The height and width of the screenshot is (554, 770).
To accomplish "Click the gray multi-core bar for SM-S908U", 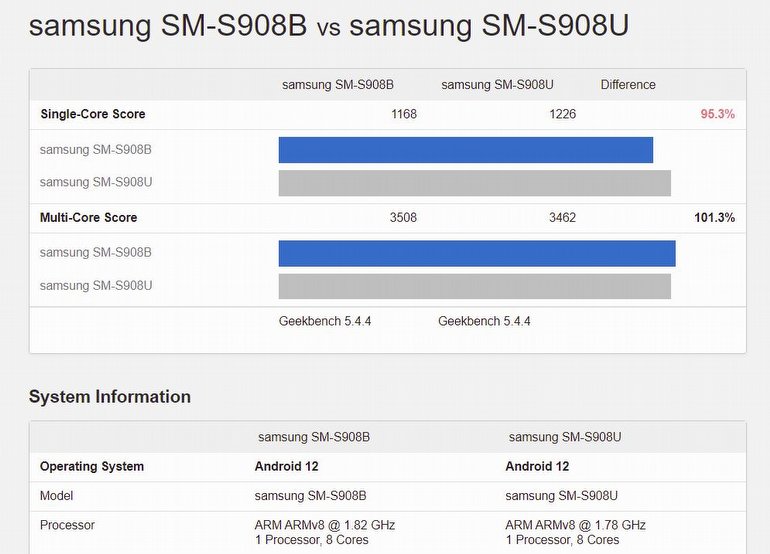I will (x=474, y=286).
